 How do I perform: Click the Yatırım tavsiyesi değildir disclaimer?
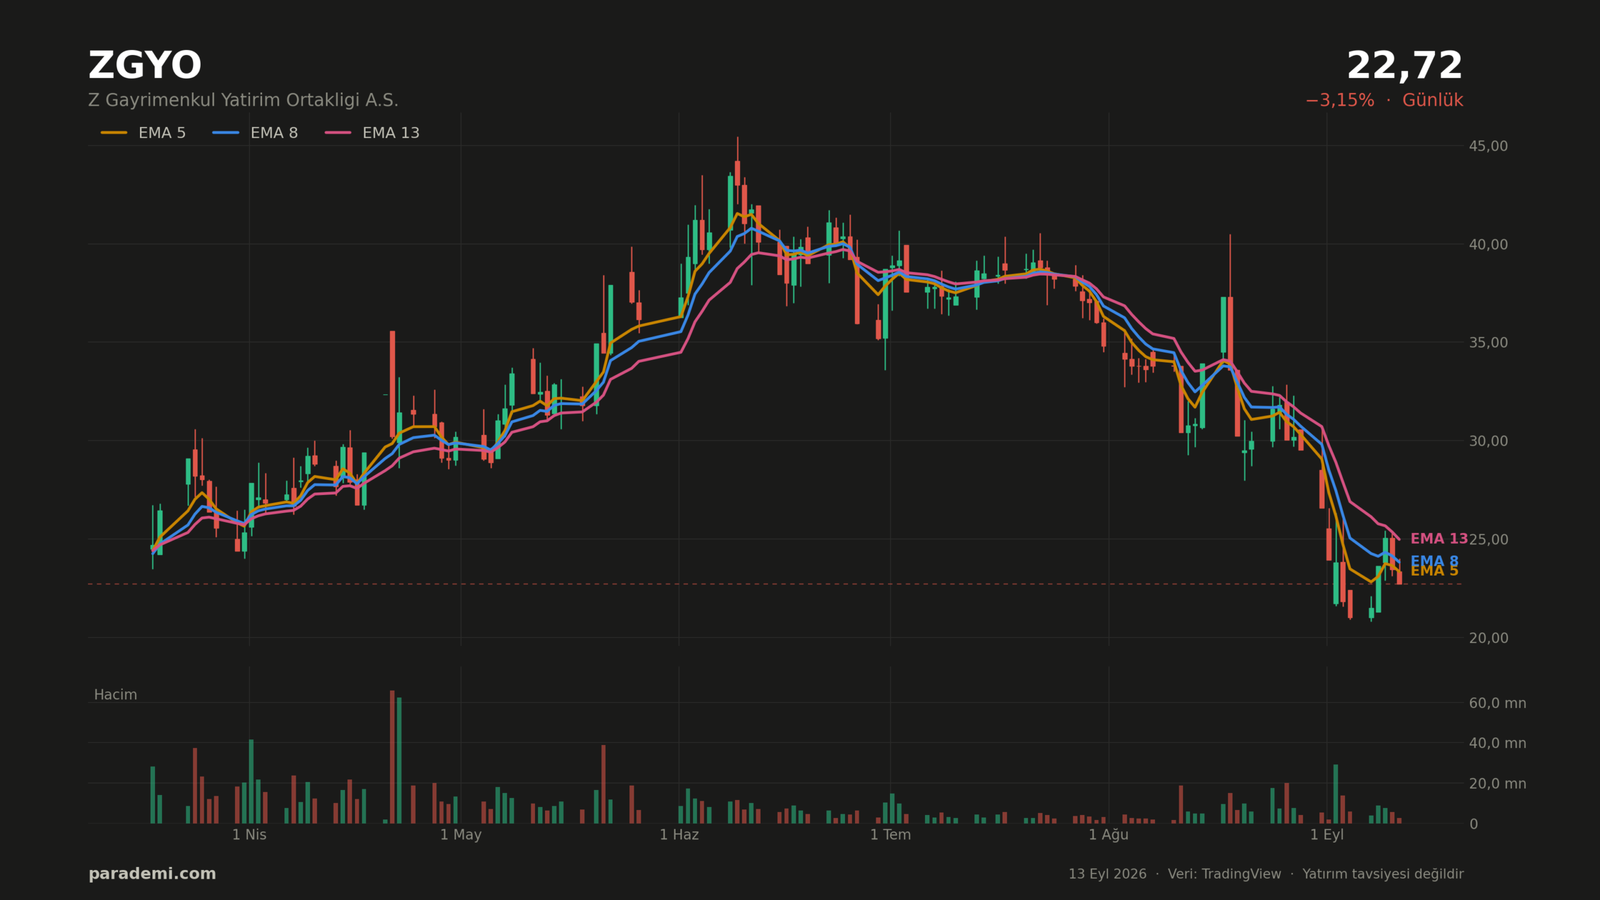click(x=1383, y=874)
